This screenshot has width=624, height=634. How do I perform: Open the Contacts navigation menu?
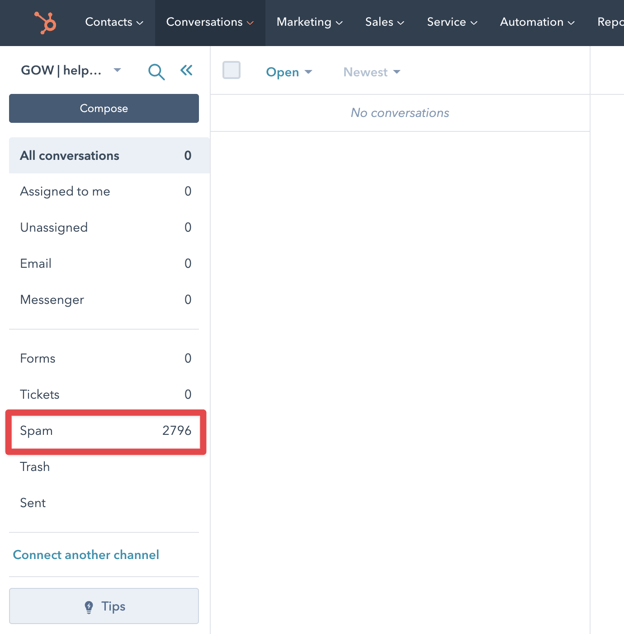(x=114, y=22)
